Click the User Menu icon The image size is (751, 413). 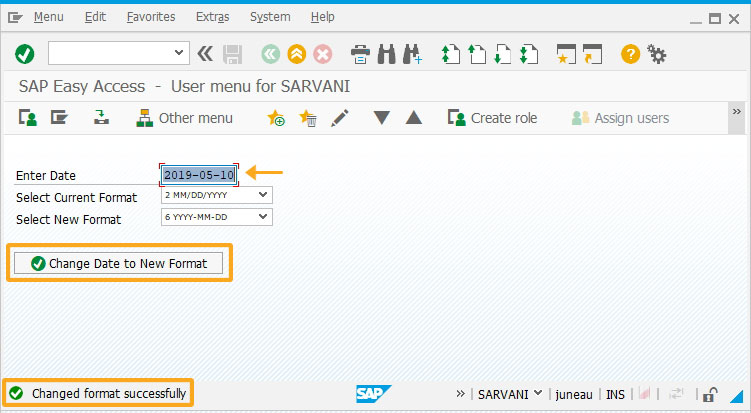[28, 118]
